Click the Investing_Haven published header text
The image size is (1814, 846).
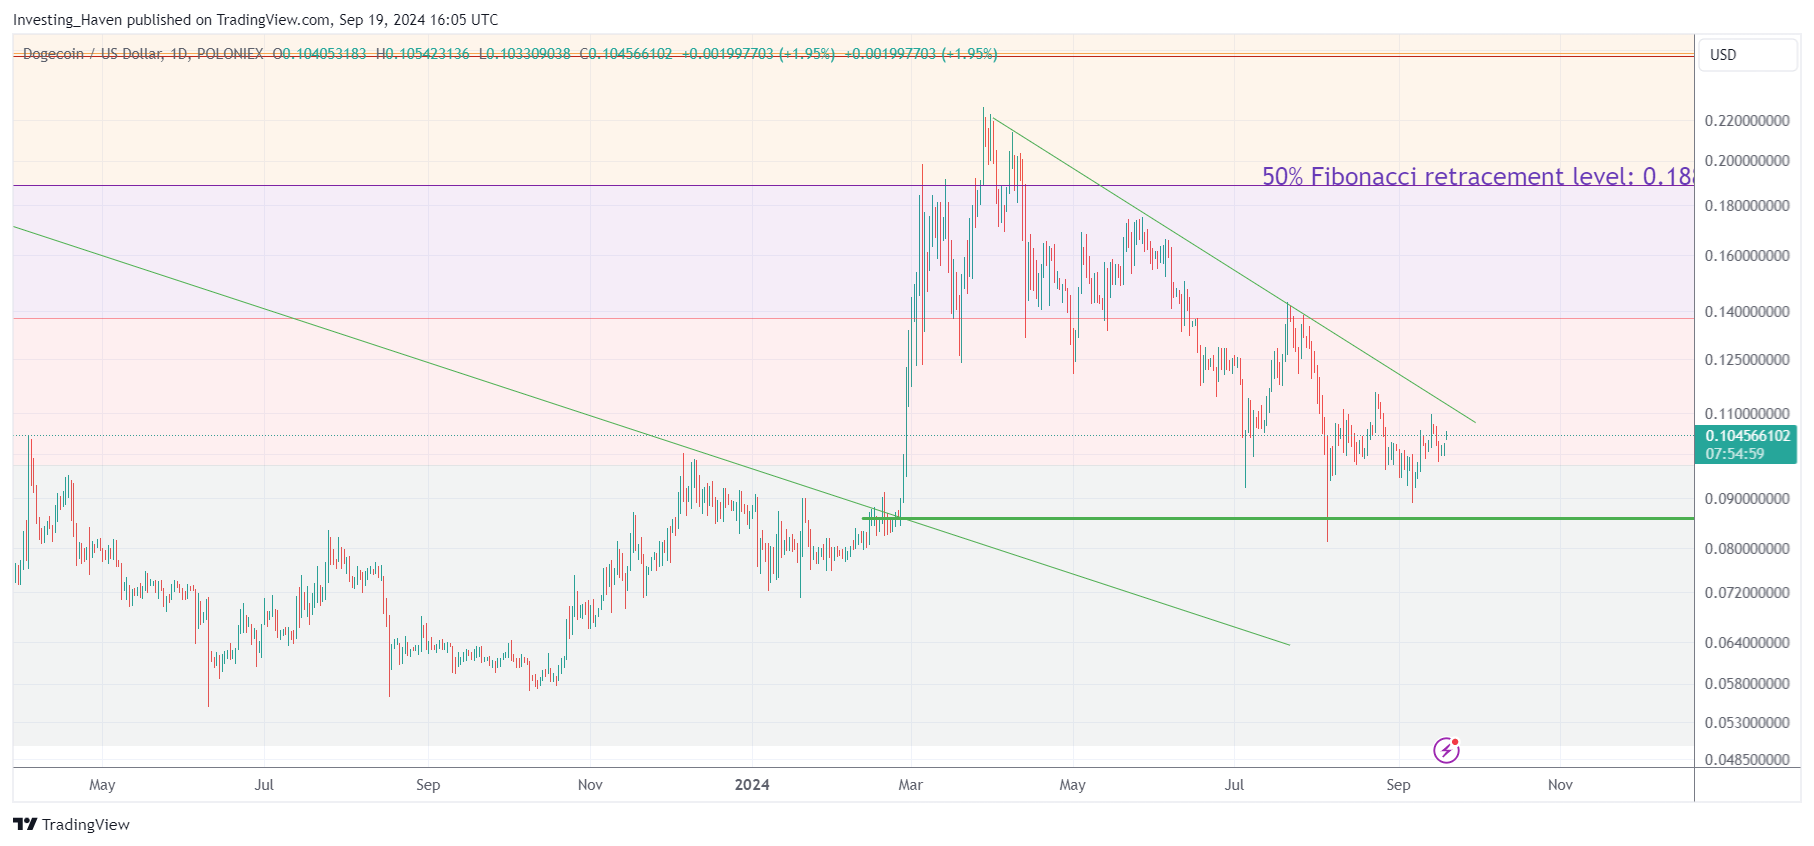tap(255, 20)
